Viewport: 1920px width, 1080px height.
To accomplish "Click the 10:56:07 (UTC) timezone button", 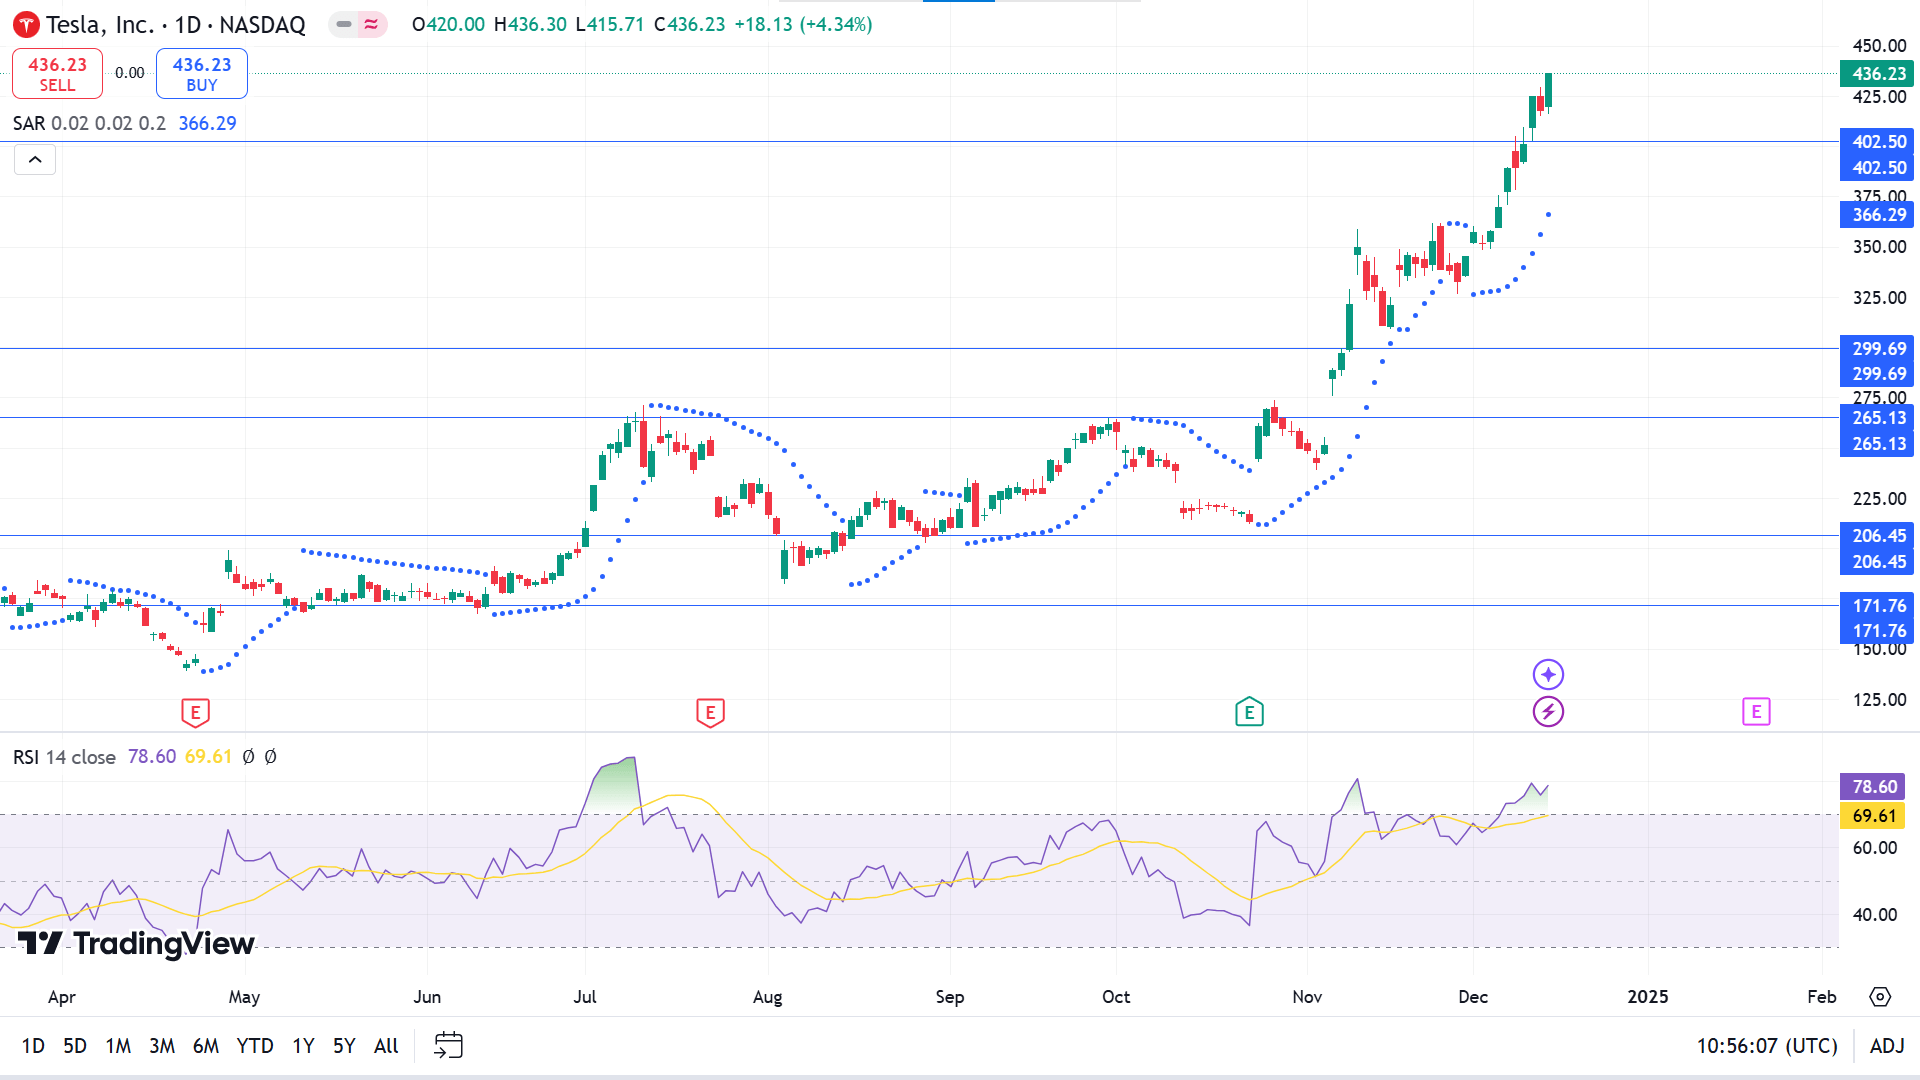I will pyautogui.click(x=1767, y=1046).
